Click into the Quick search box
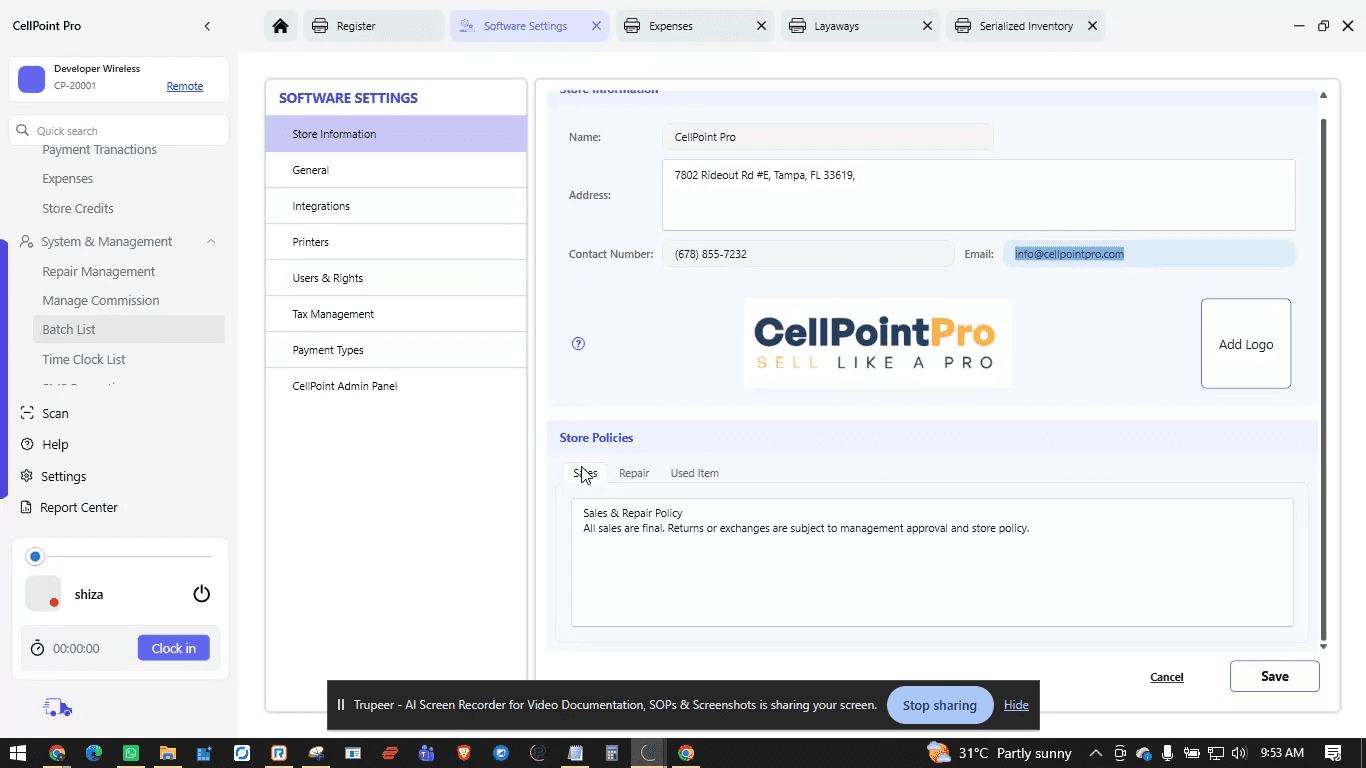This screenshot has width=1366, height=768. tap(119, 131)
